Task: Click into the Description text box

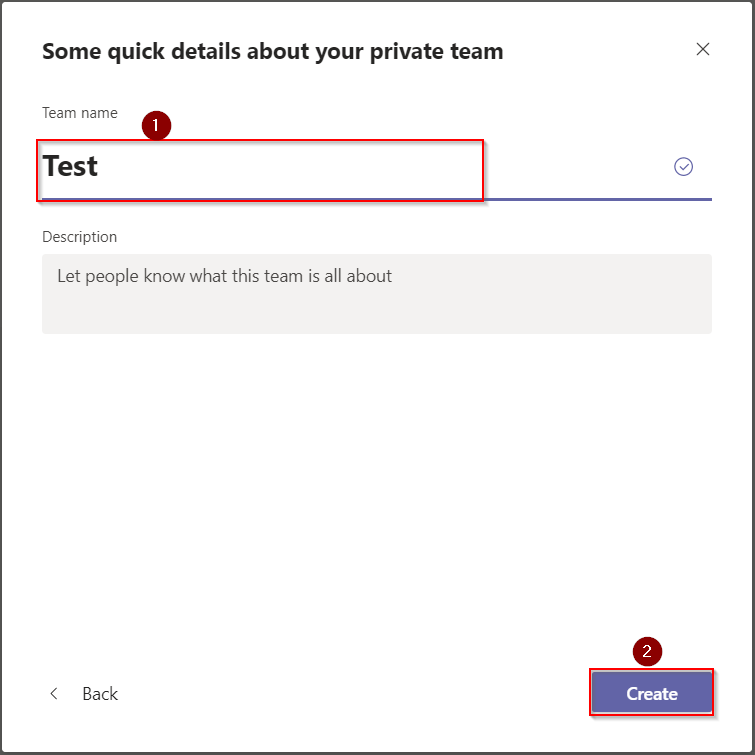Action: tap(376, 293)
